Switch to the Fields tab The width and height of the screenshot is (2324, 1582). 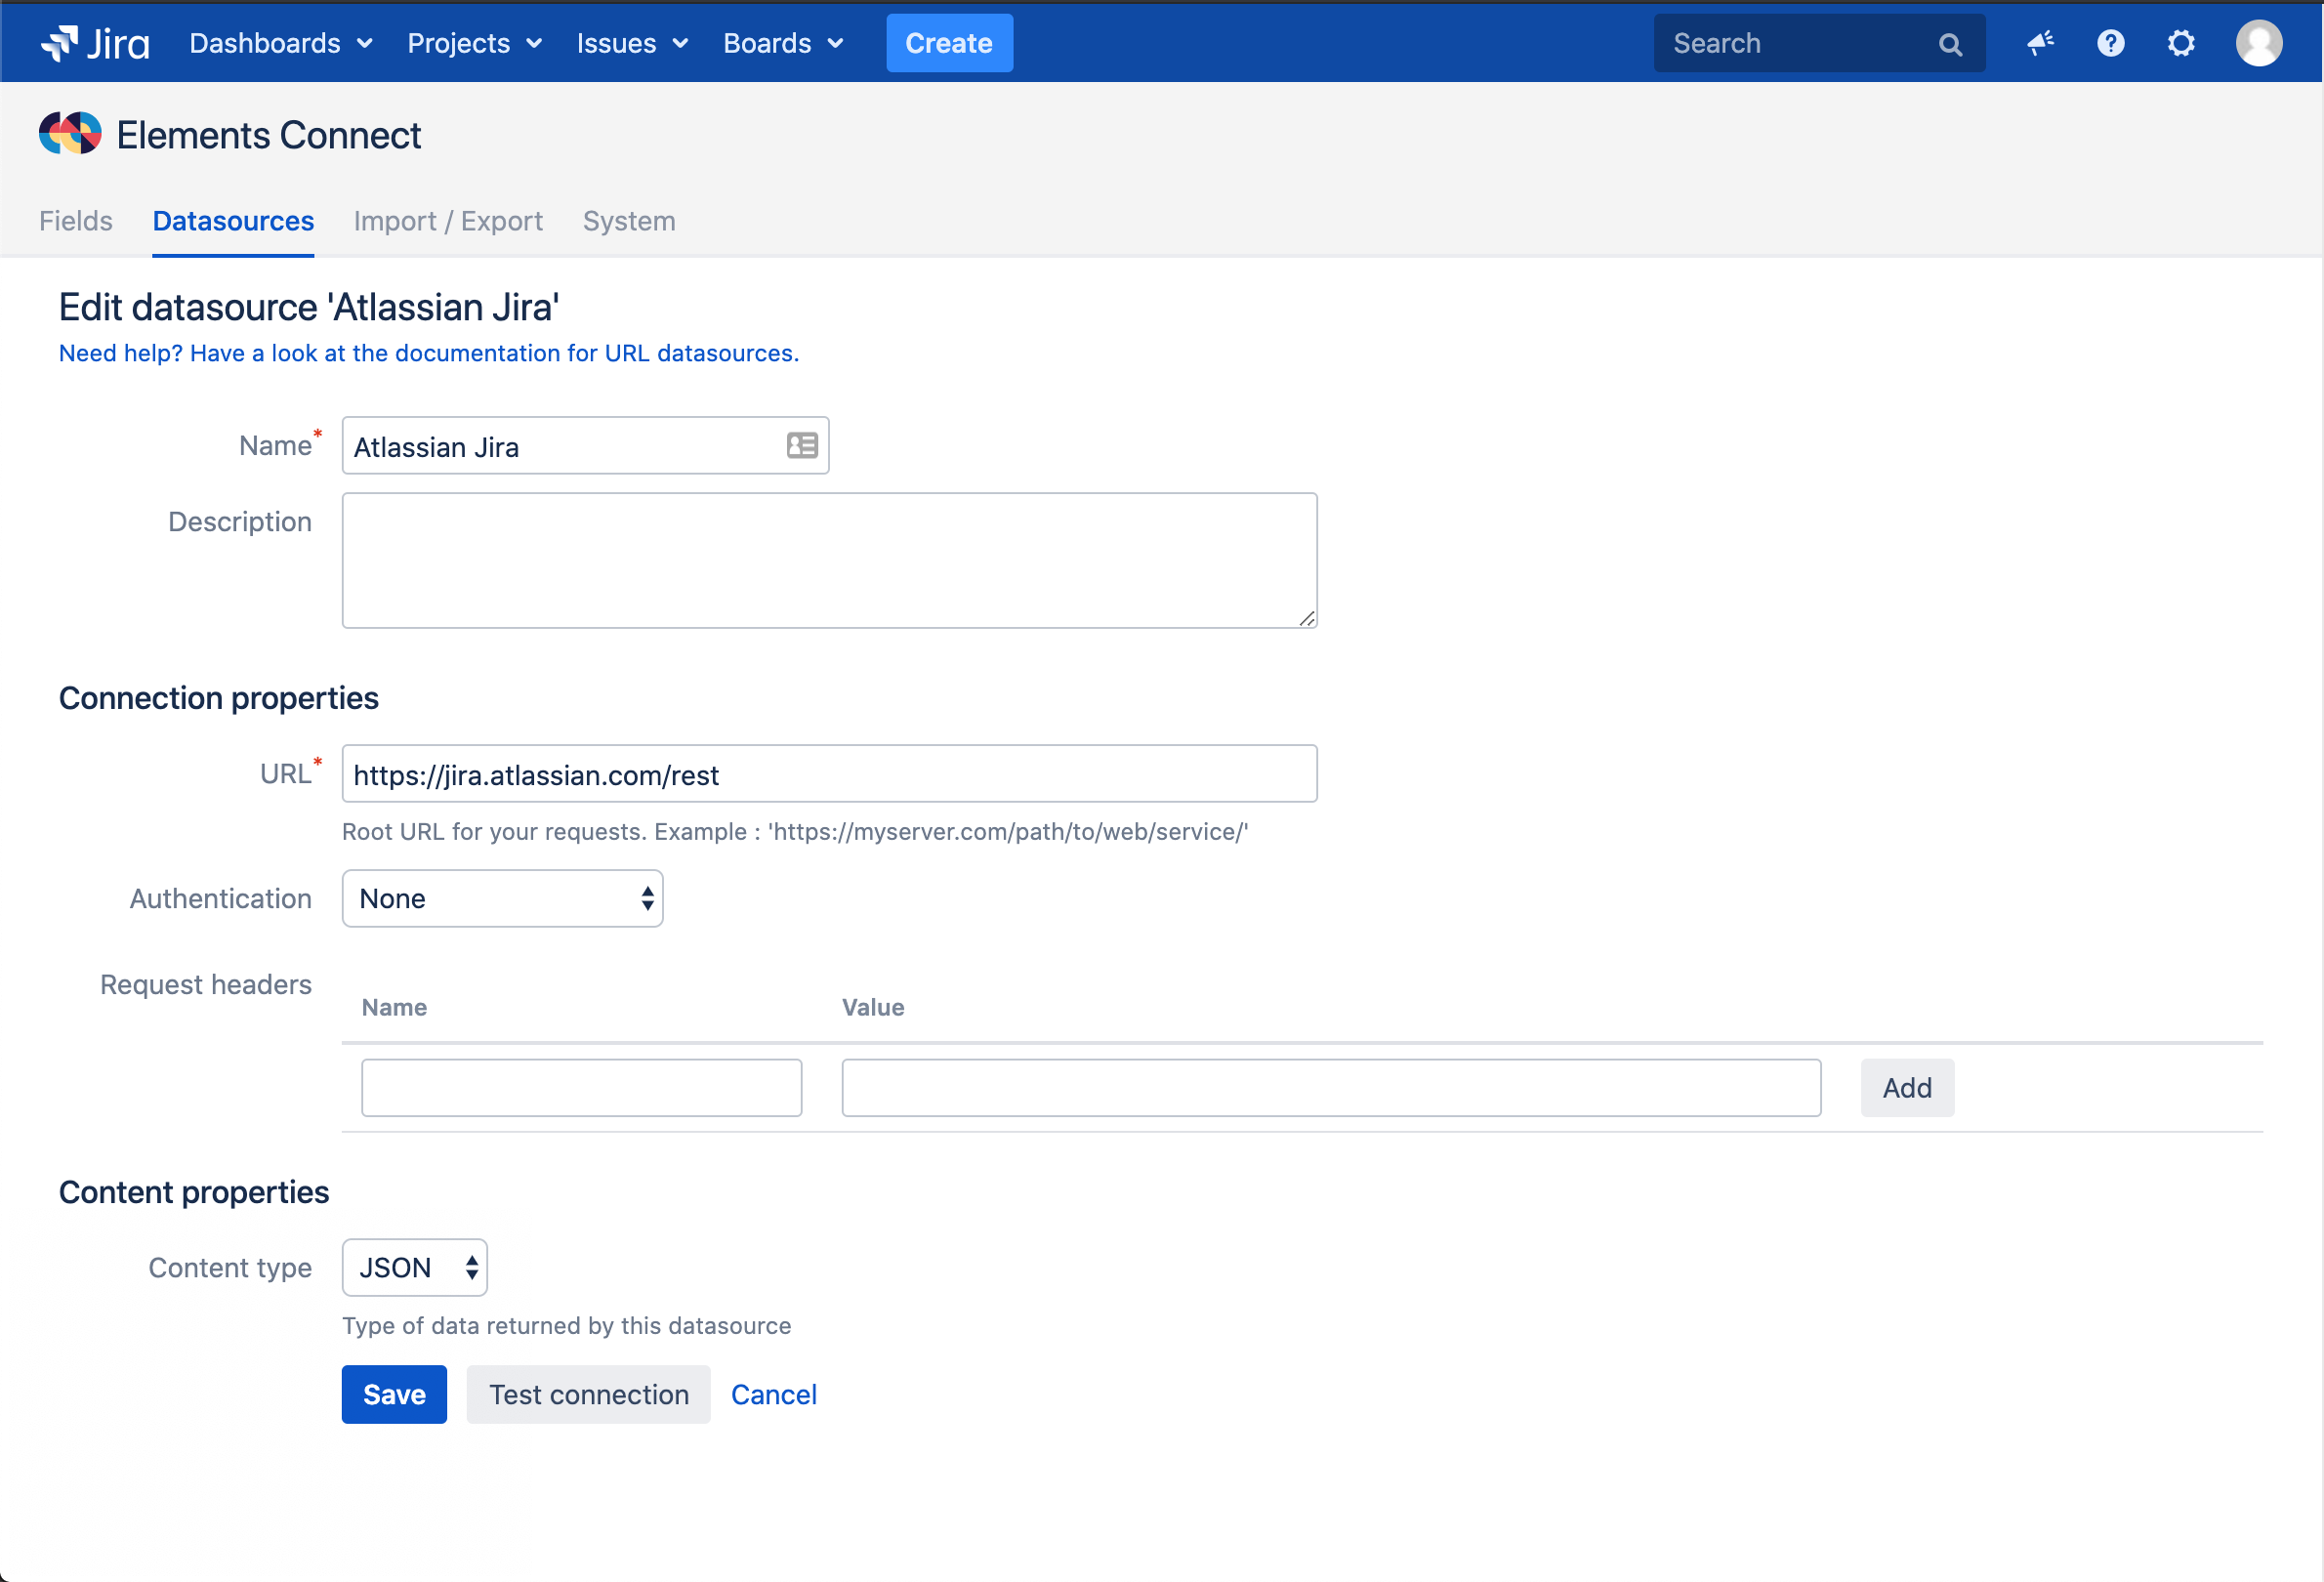(x=75, y=221)
